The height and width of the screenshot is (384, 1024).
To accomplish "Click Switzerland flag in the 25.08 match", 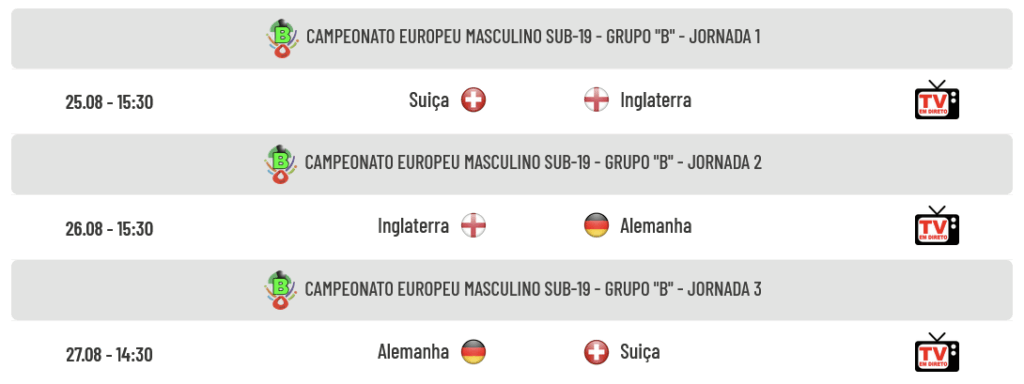I will (473, 100).
